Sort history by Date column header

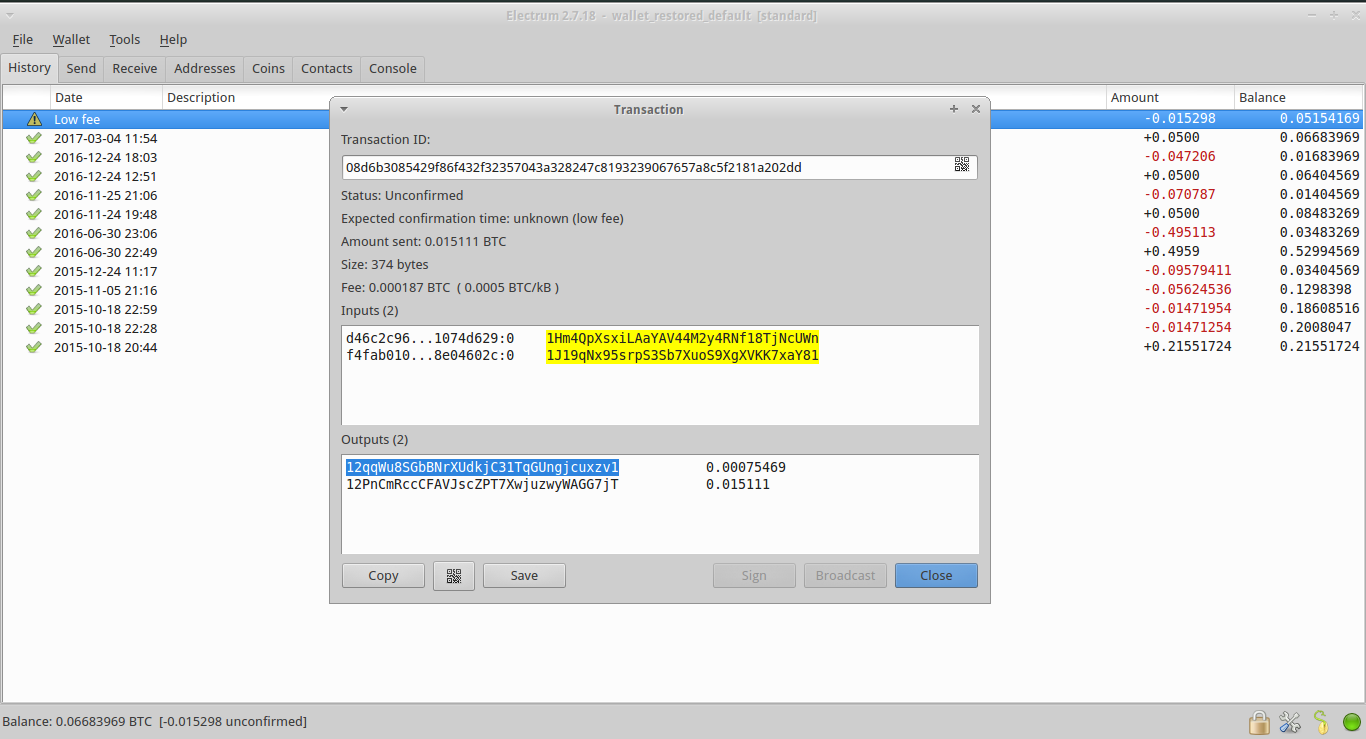coord(106,97)
